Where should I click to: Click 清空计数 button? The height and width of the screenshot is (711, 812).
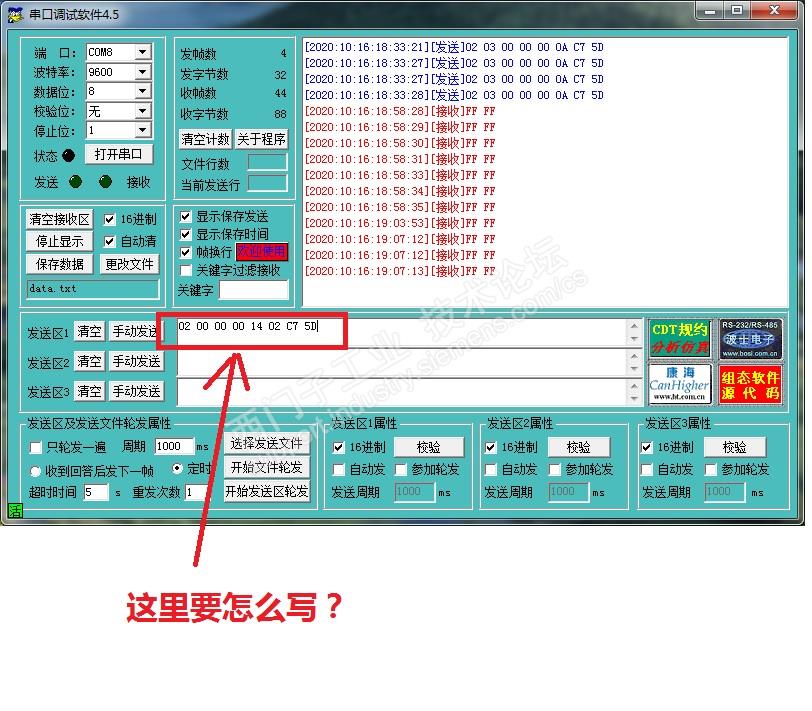(205, 139)
